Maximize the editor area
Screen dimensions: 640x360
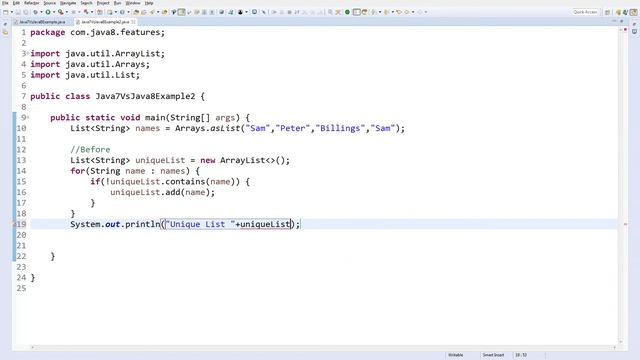621,21
